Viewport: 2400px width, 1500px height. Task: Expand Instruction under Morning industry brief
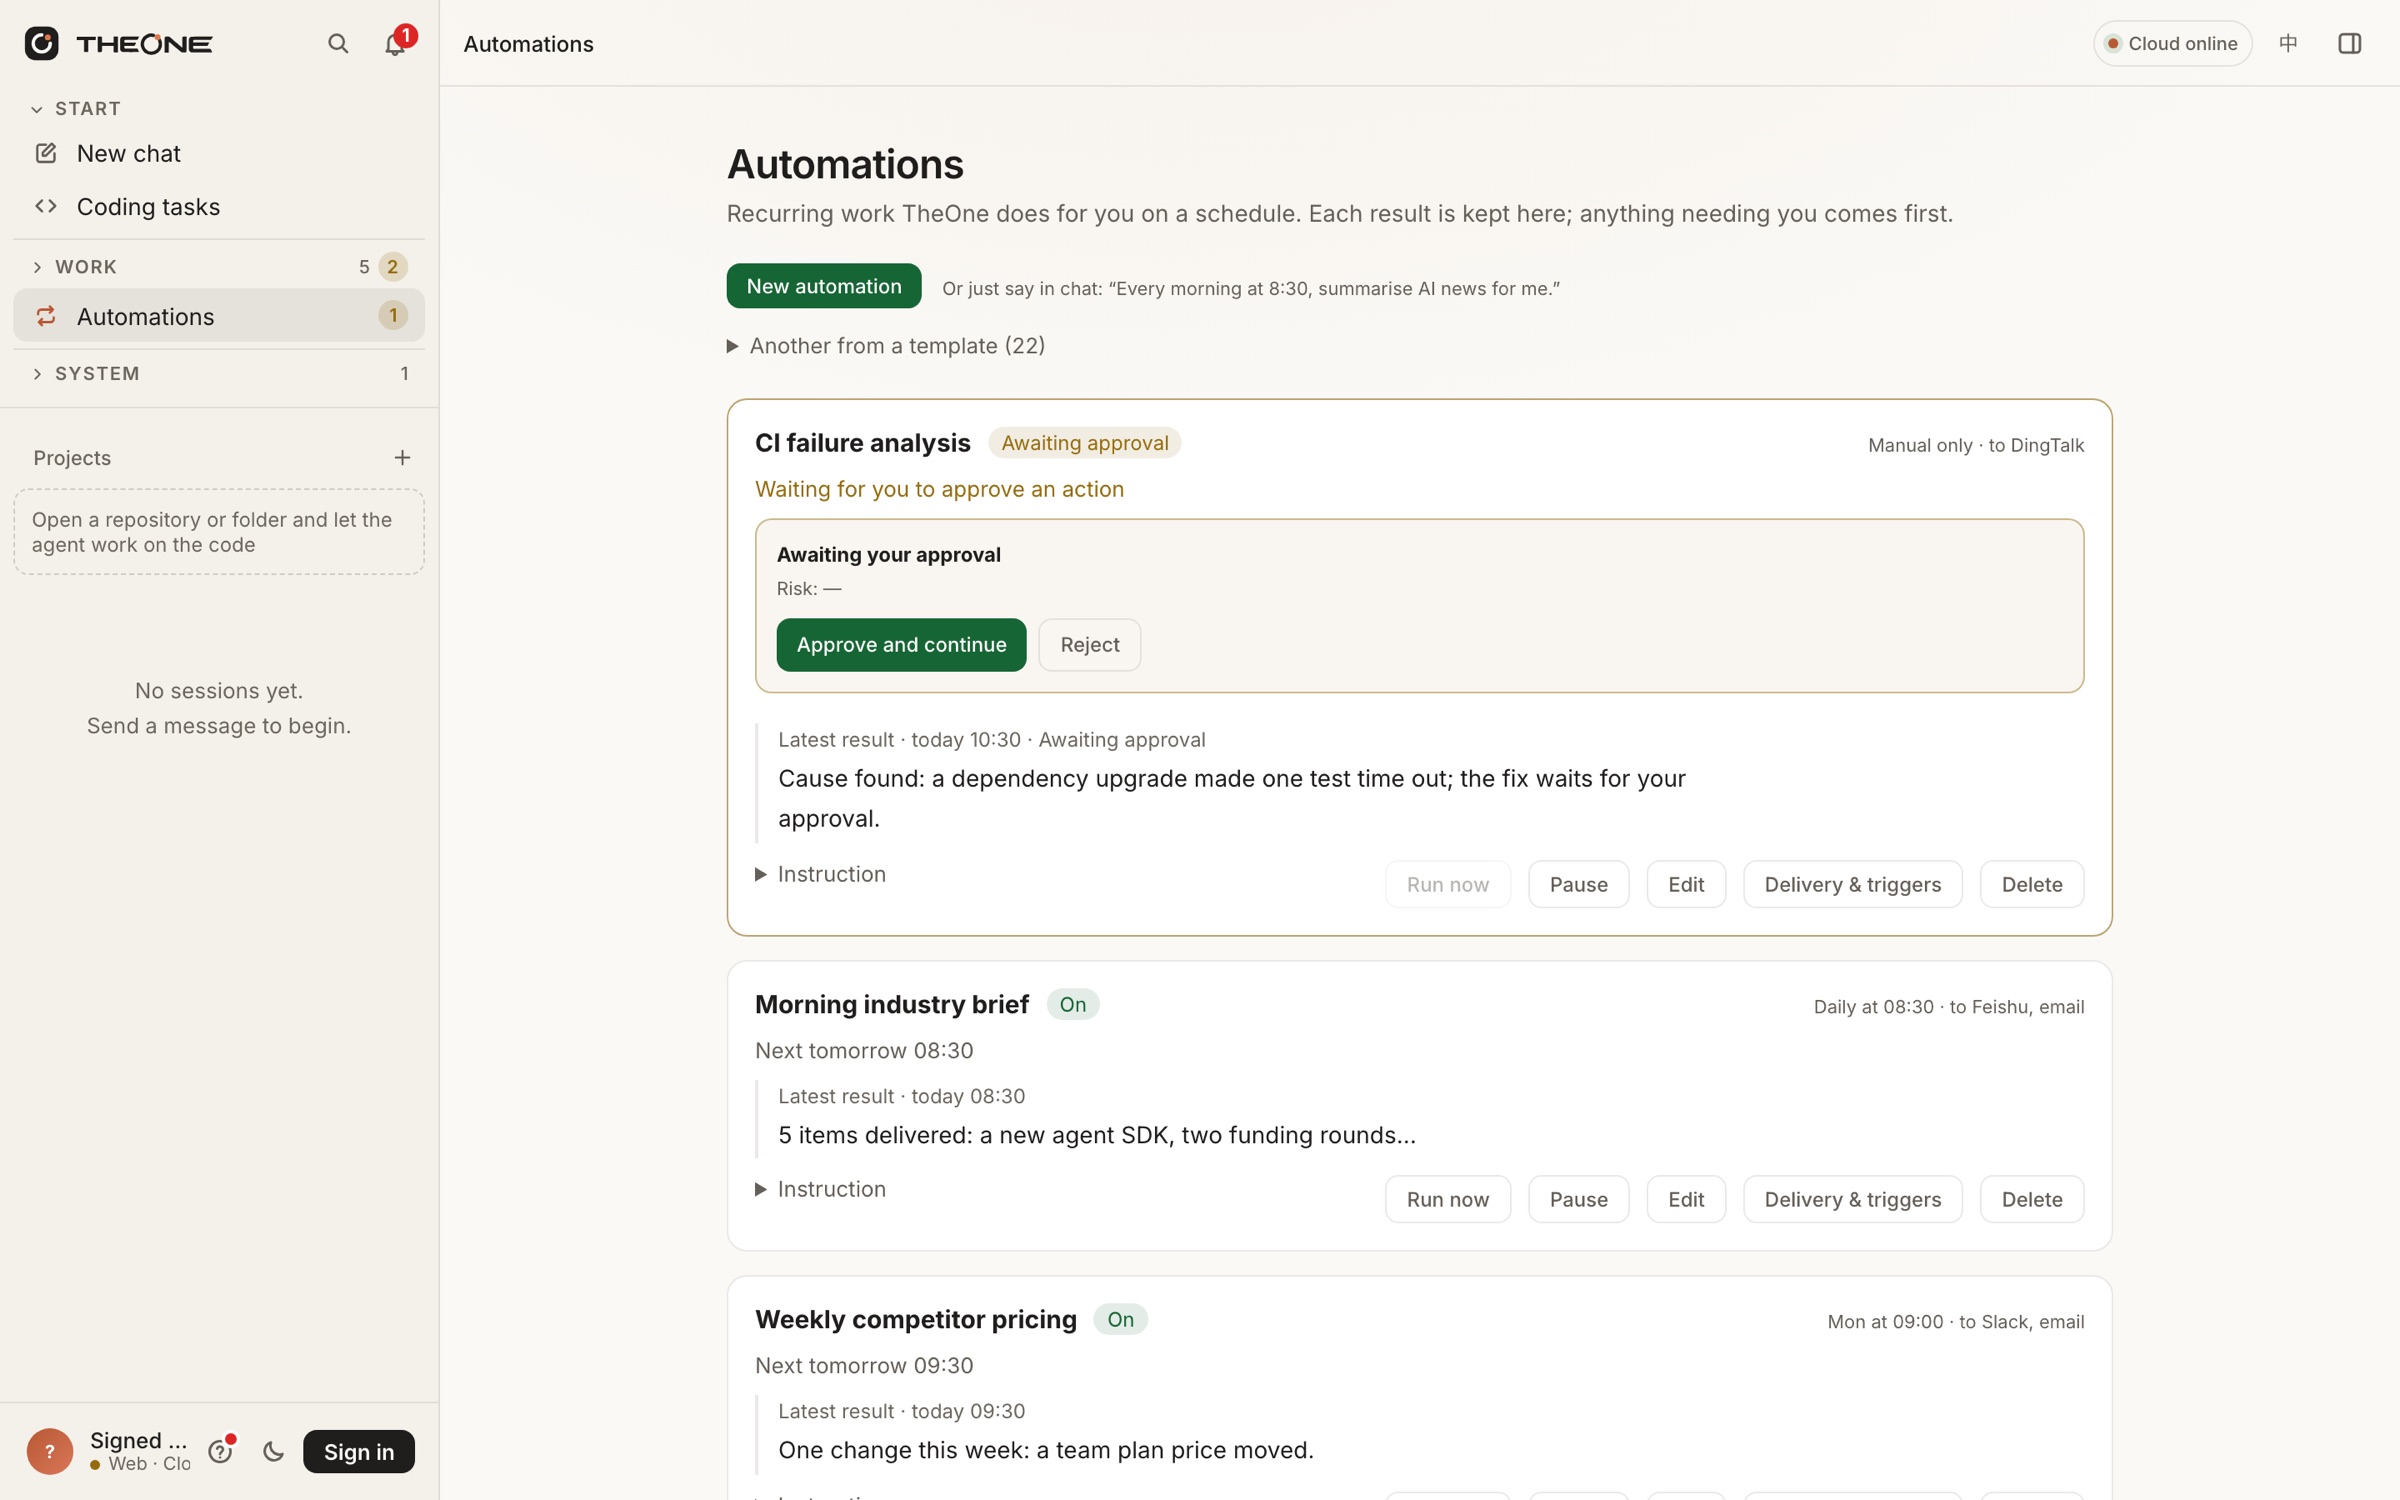pos(821,1189)
